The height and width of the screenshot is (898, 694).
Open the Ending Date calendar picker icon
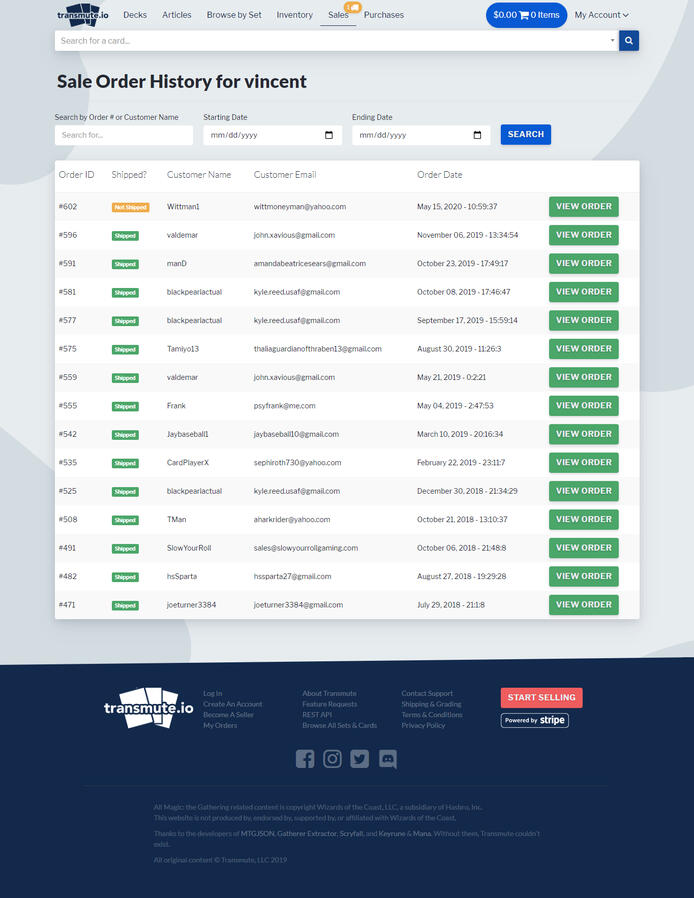(478, 135)
